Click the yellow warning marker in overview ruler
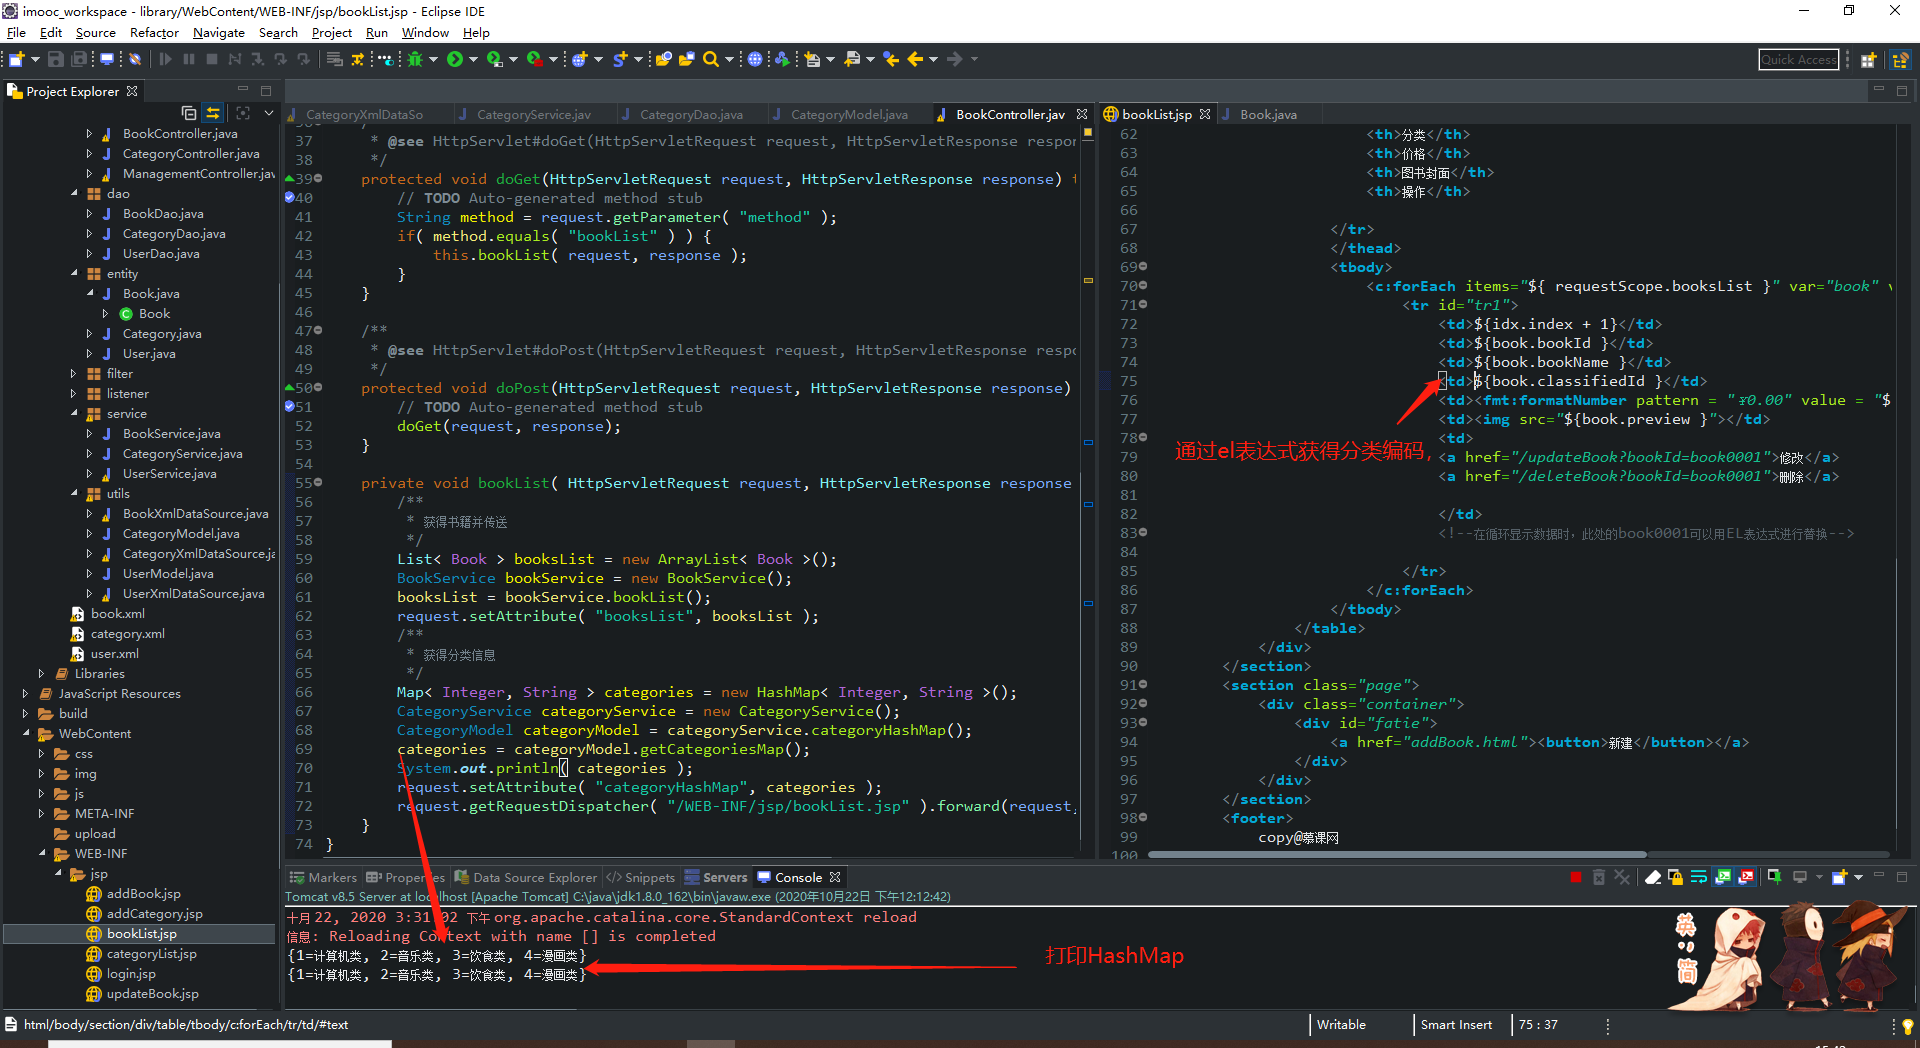Viewport: 1920px width, 1048px height. click(x=1088, y=280)
